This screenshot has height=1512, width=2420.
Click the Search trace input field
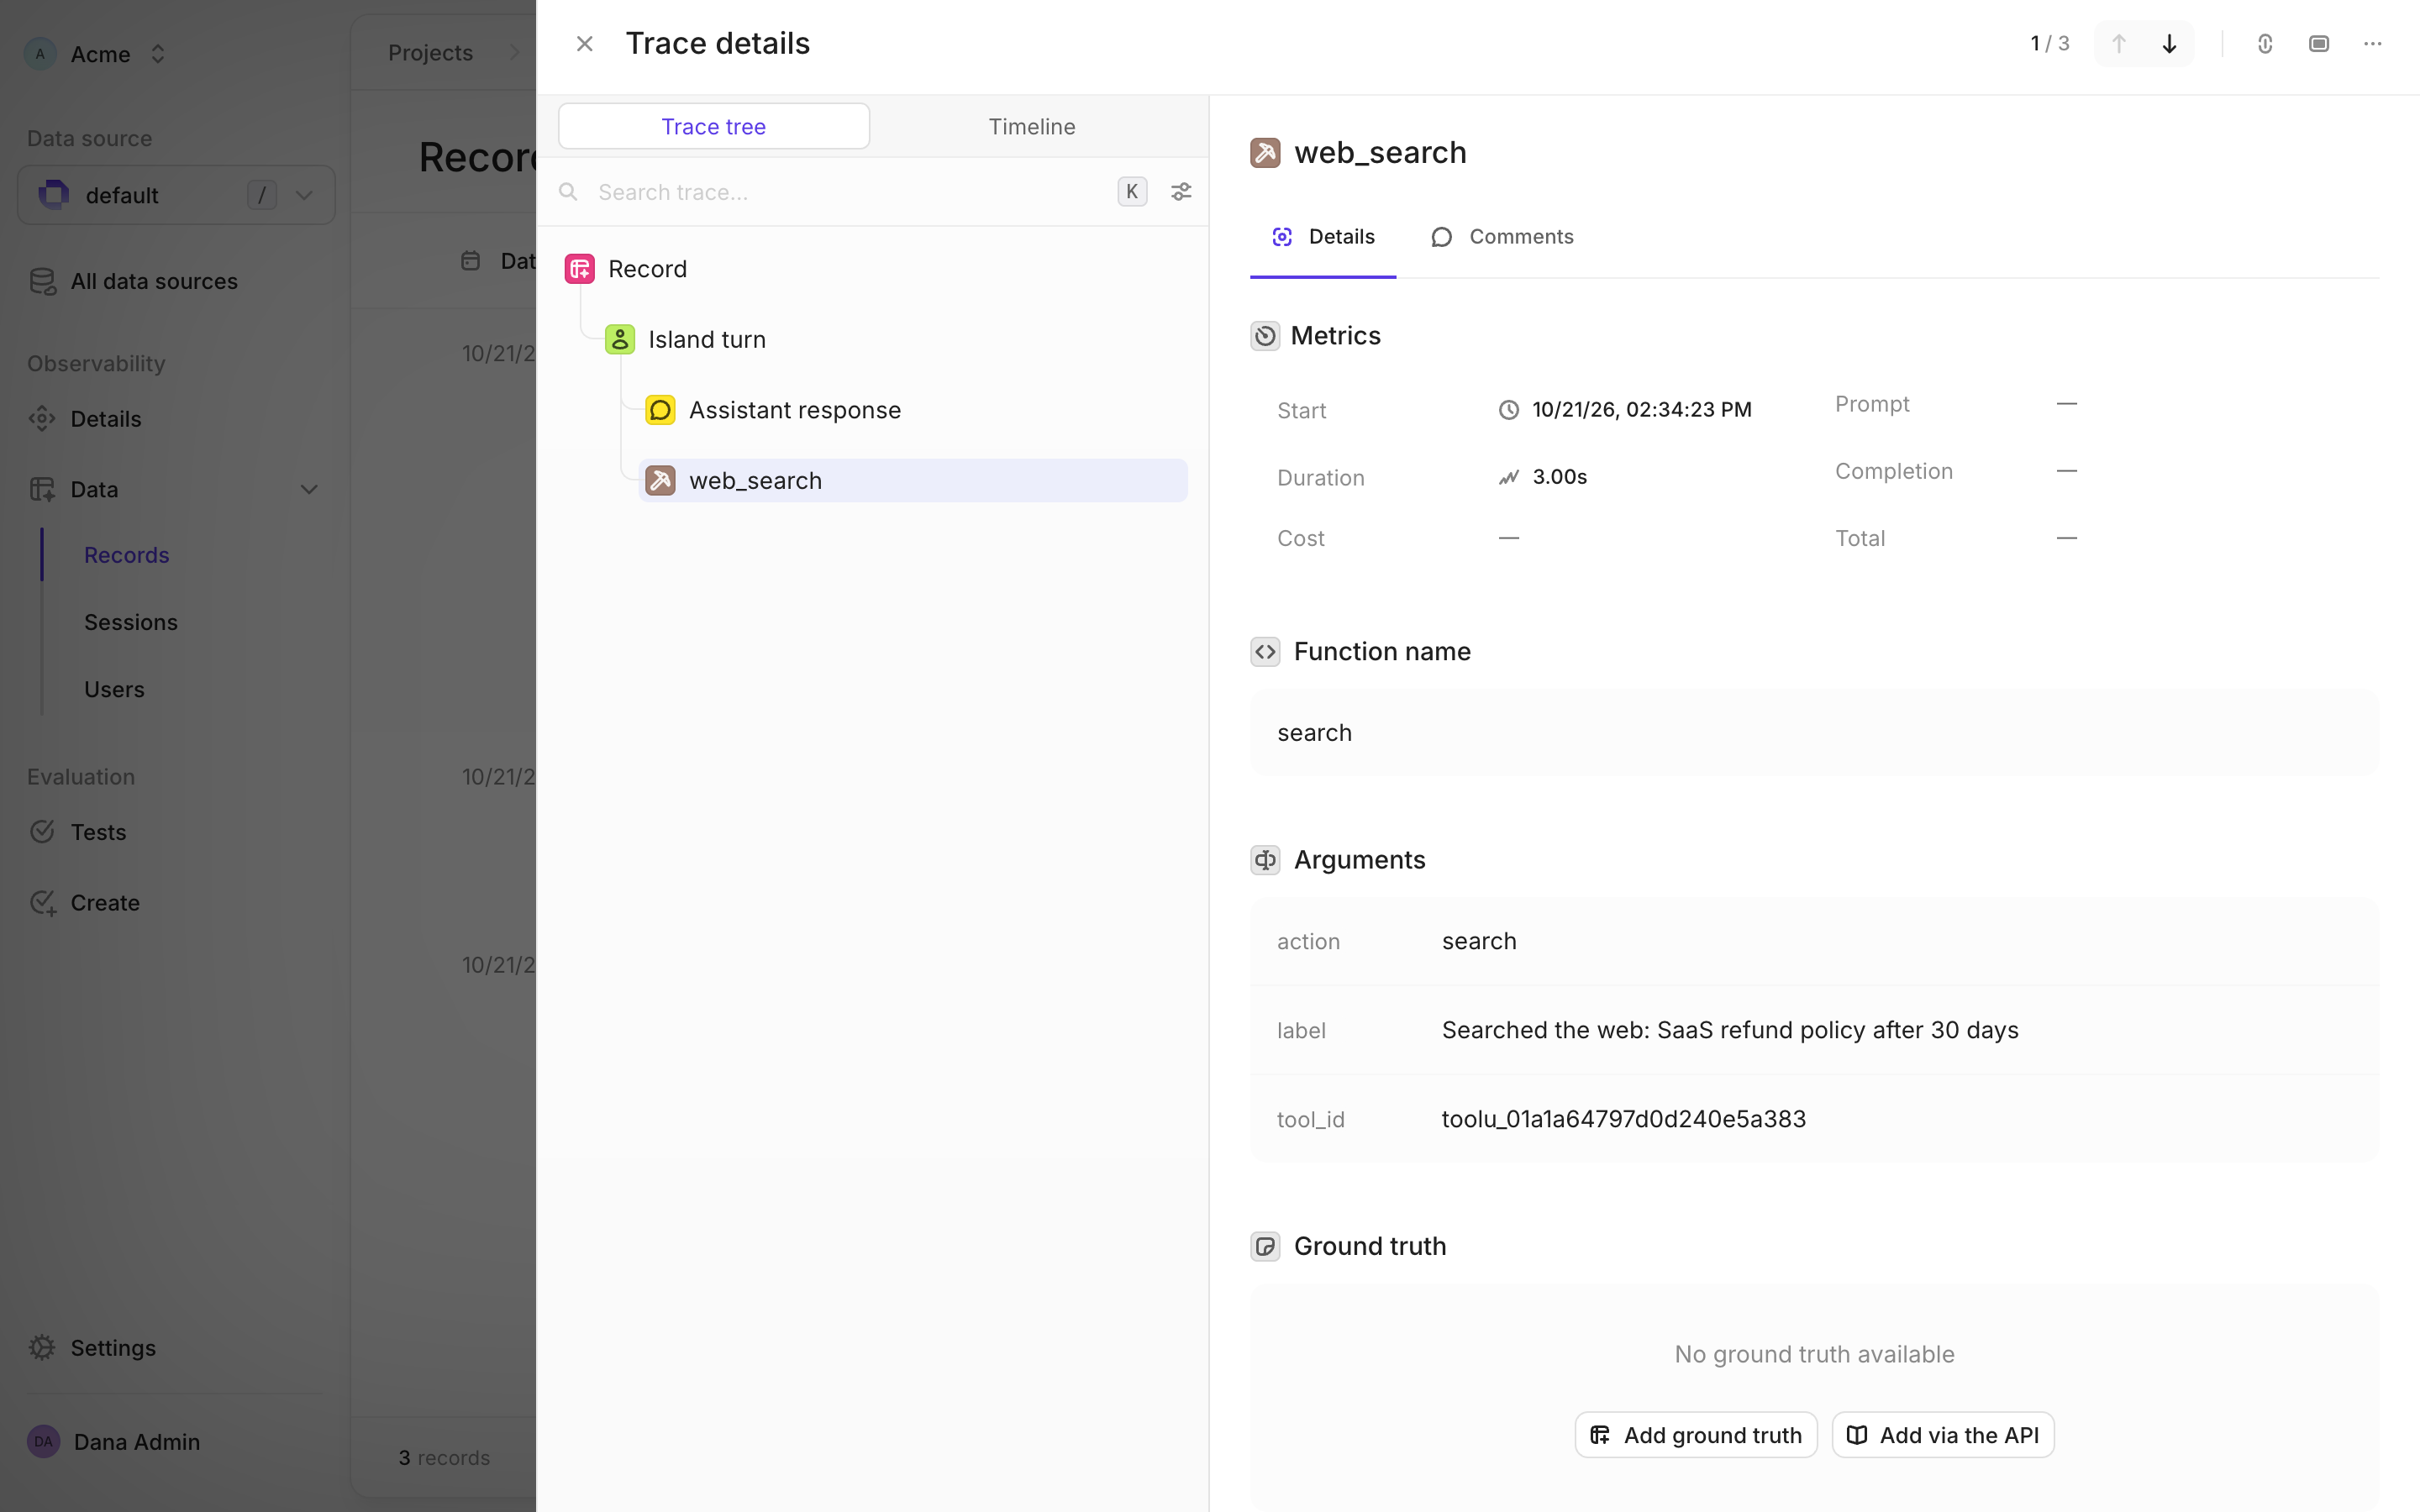tap(850, 192)
